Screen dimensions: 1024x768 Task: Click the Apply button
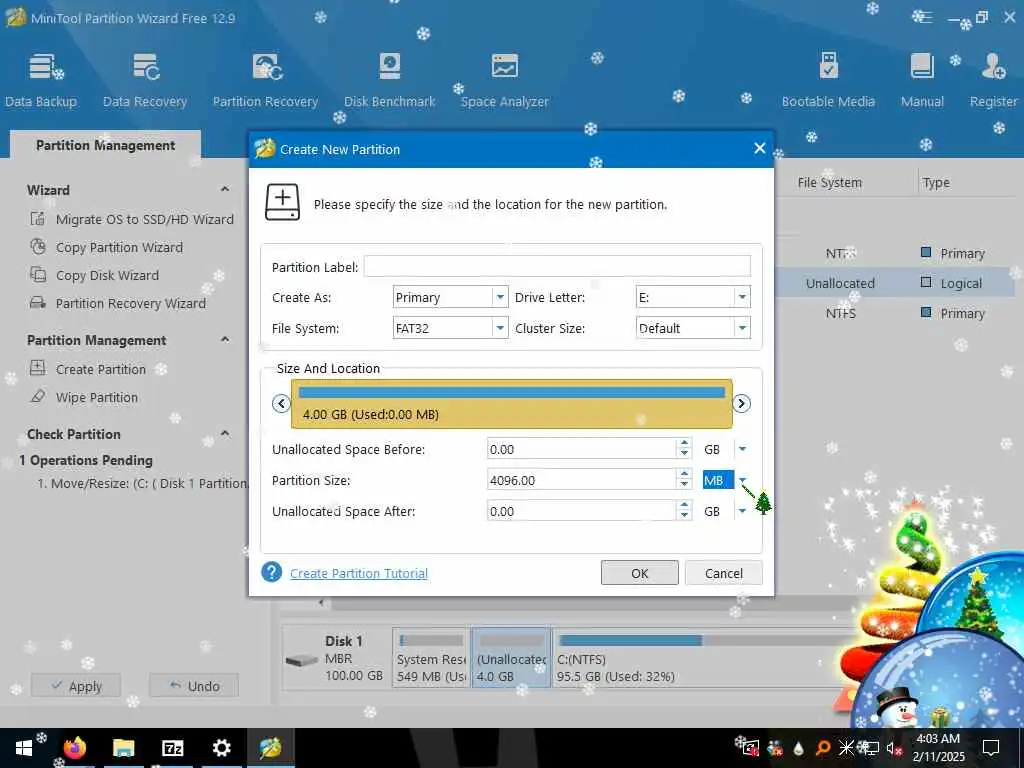(76, 686)
